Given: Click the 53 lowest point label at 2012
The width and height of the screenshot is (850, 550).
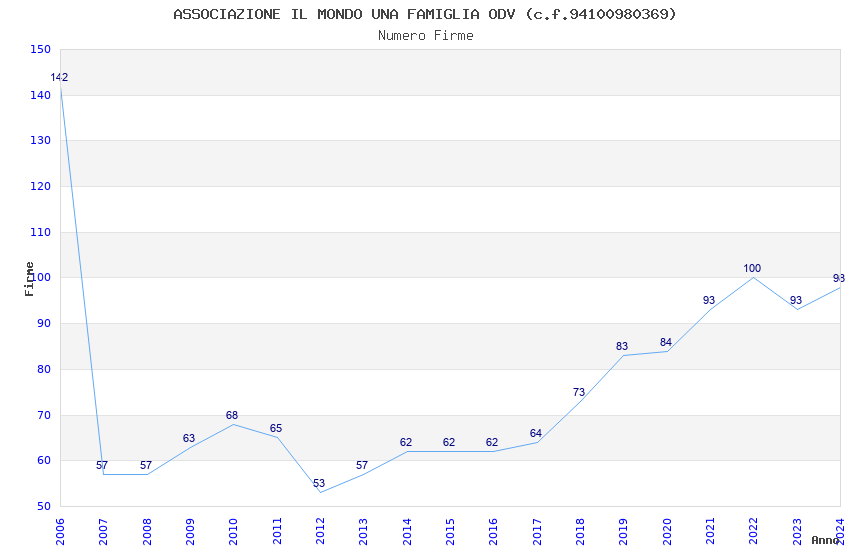Looking at the screenshot, I should click(x=319, y=483).
